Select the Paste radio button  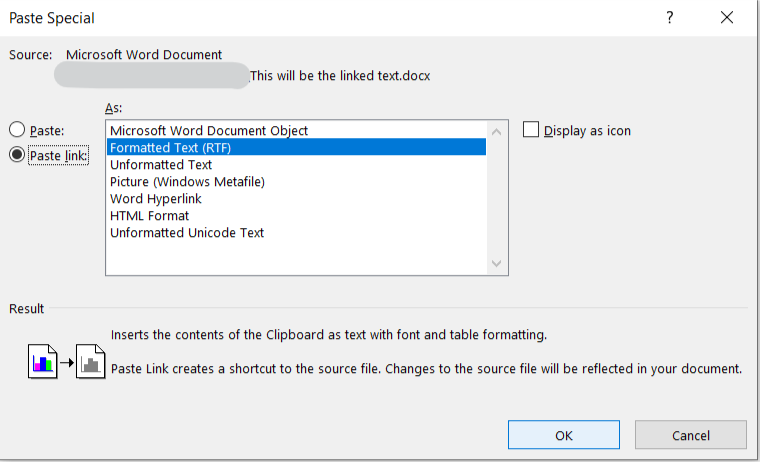pyautogui.click(x=17, y=130)
